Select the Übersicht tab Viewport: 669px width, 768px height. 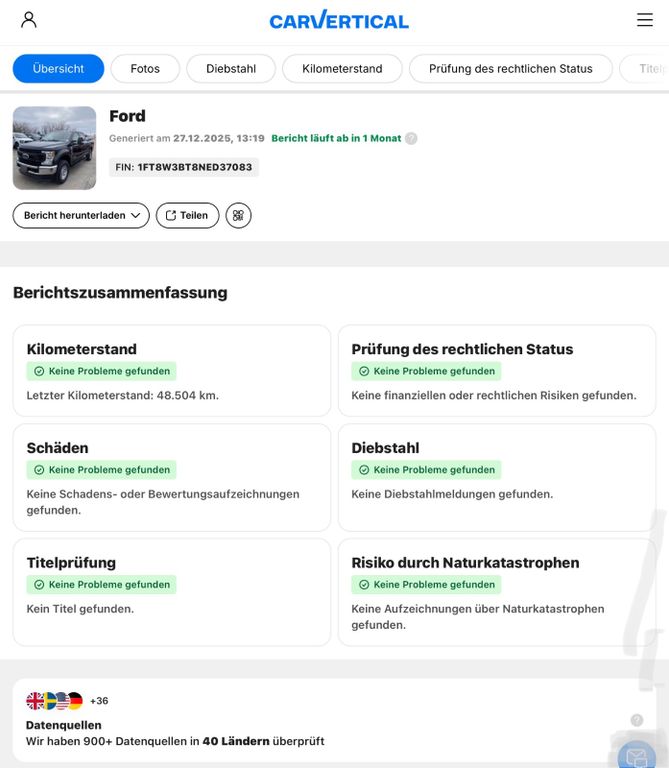pos(58,69)
